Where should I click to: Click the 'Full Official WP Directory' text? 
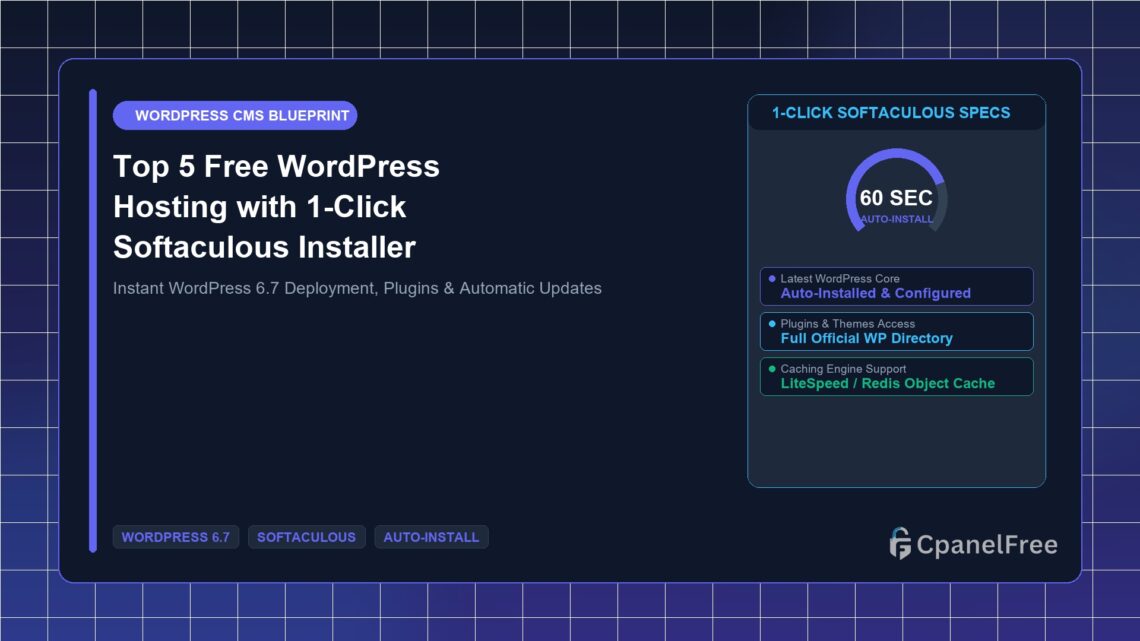[867, 338]
